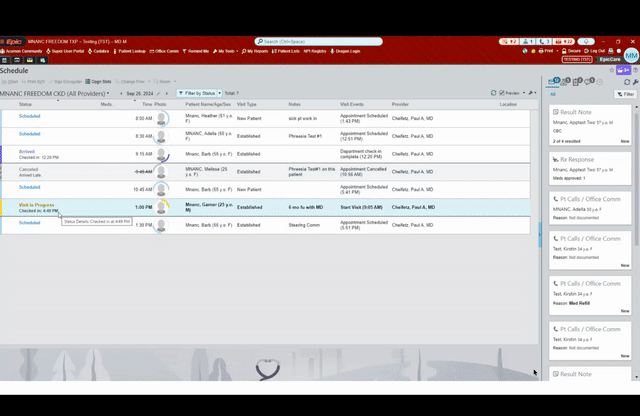
Task: Click the Print button
Action: (x=545, y=51)
